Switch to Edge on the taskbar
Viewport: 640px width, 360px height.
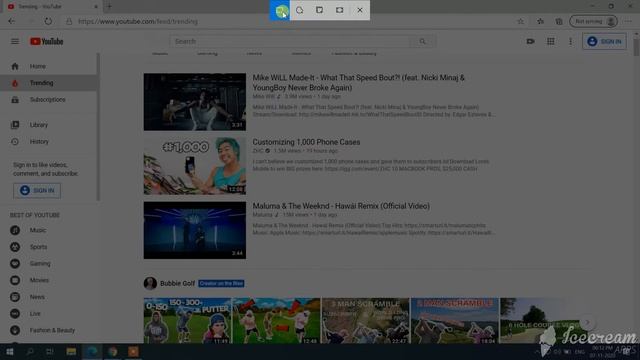pos(92,352)
